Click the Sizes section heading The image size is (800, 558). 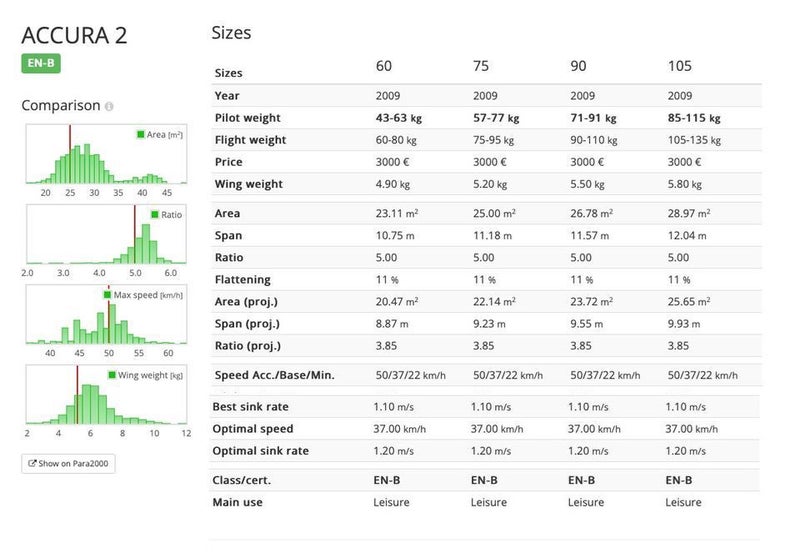(231, 33)
